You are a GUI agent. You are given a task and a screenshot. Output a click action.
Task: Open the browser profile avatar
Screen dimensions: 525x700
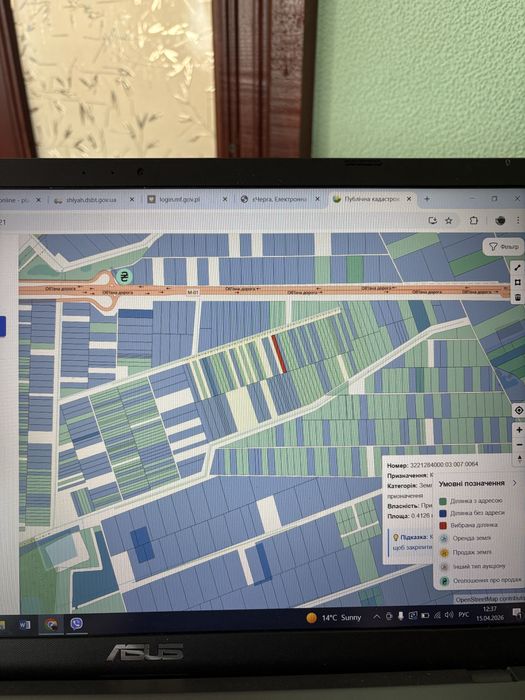point(500,221)
